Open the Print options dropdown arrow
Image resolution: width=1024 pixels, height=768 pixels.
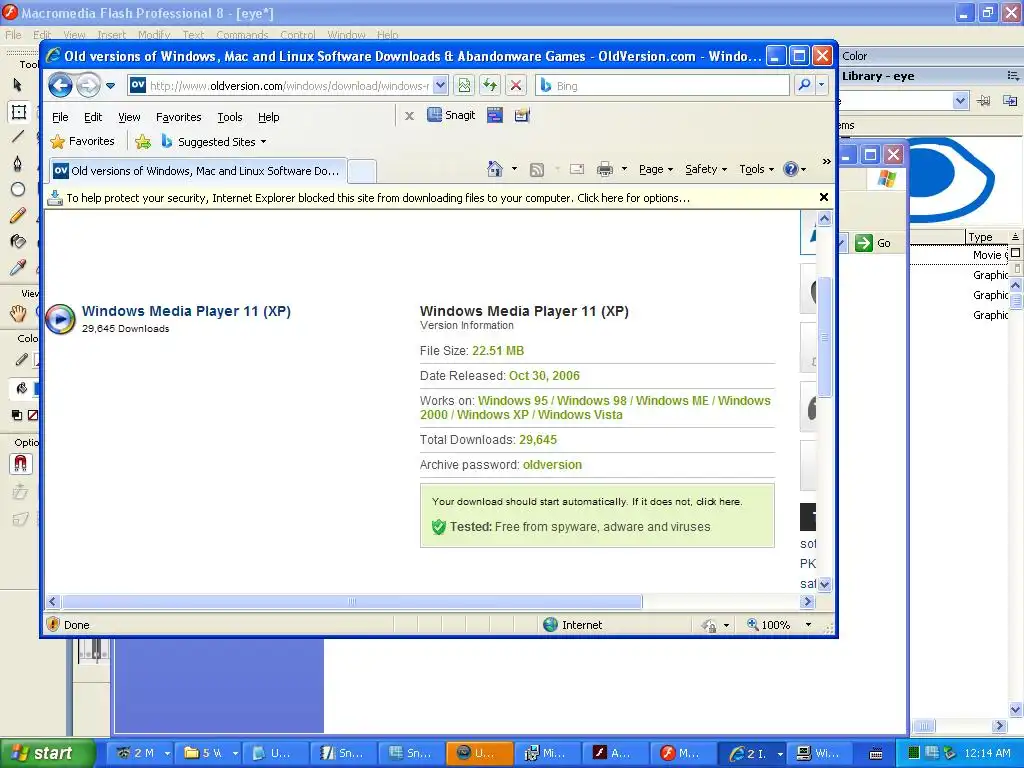click(624, 169)
